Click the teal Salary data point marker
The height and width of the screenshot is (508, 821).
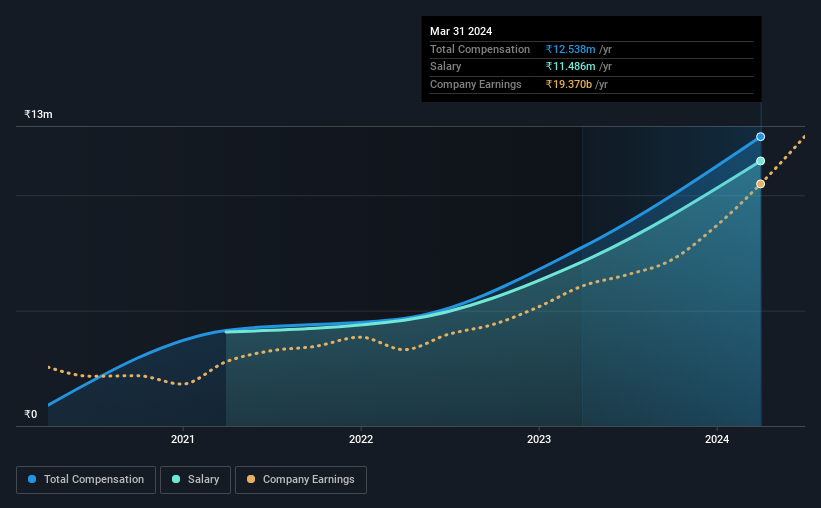click(x=760, y=161)
